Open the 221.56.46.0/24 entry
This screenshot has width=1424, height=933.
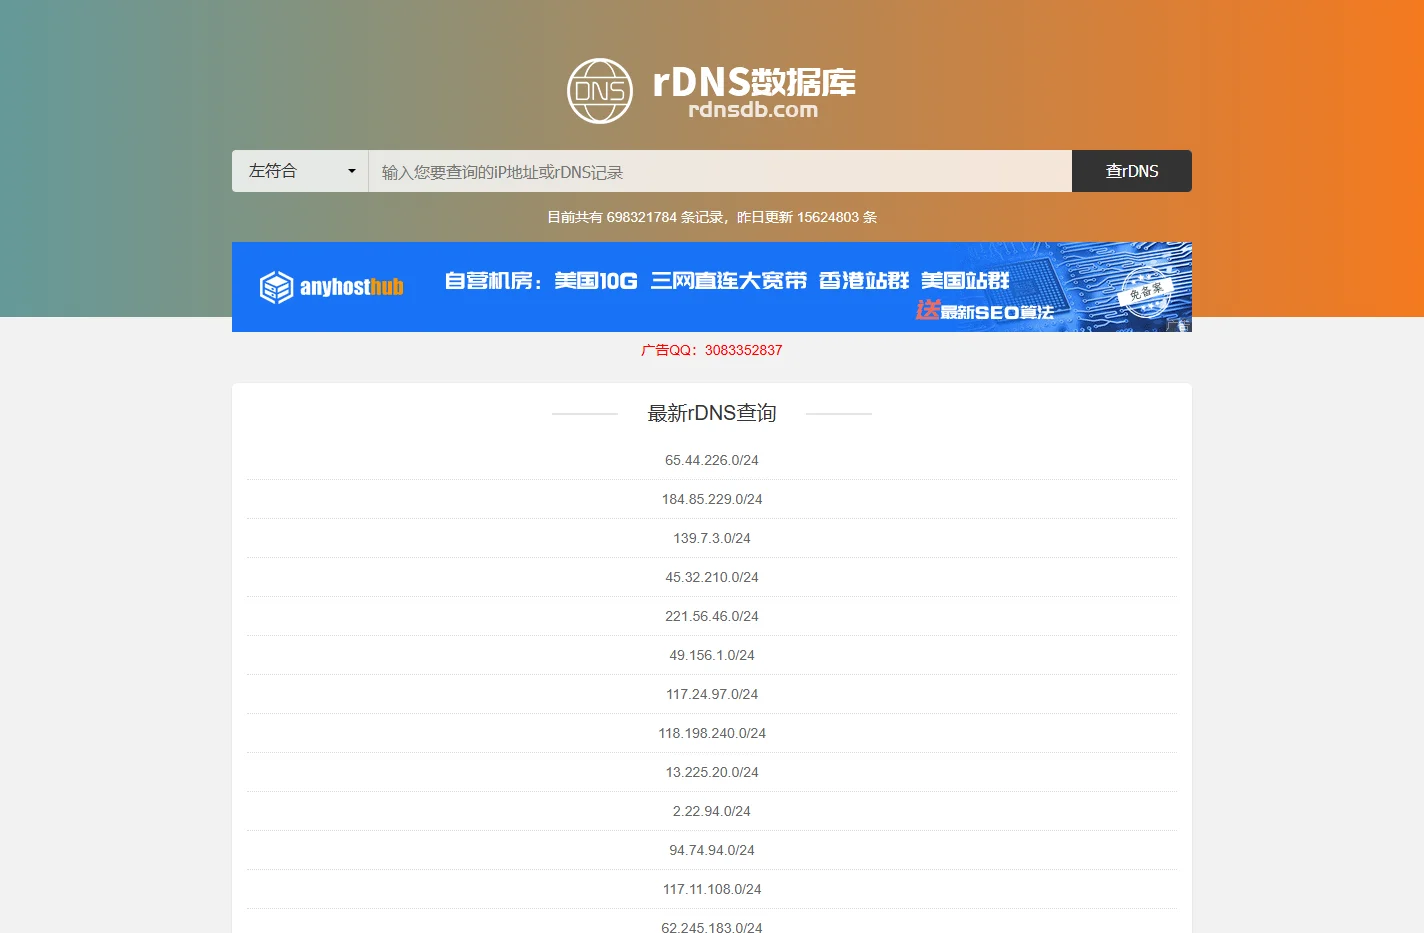tap(712, 616)
